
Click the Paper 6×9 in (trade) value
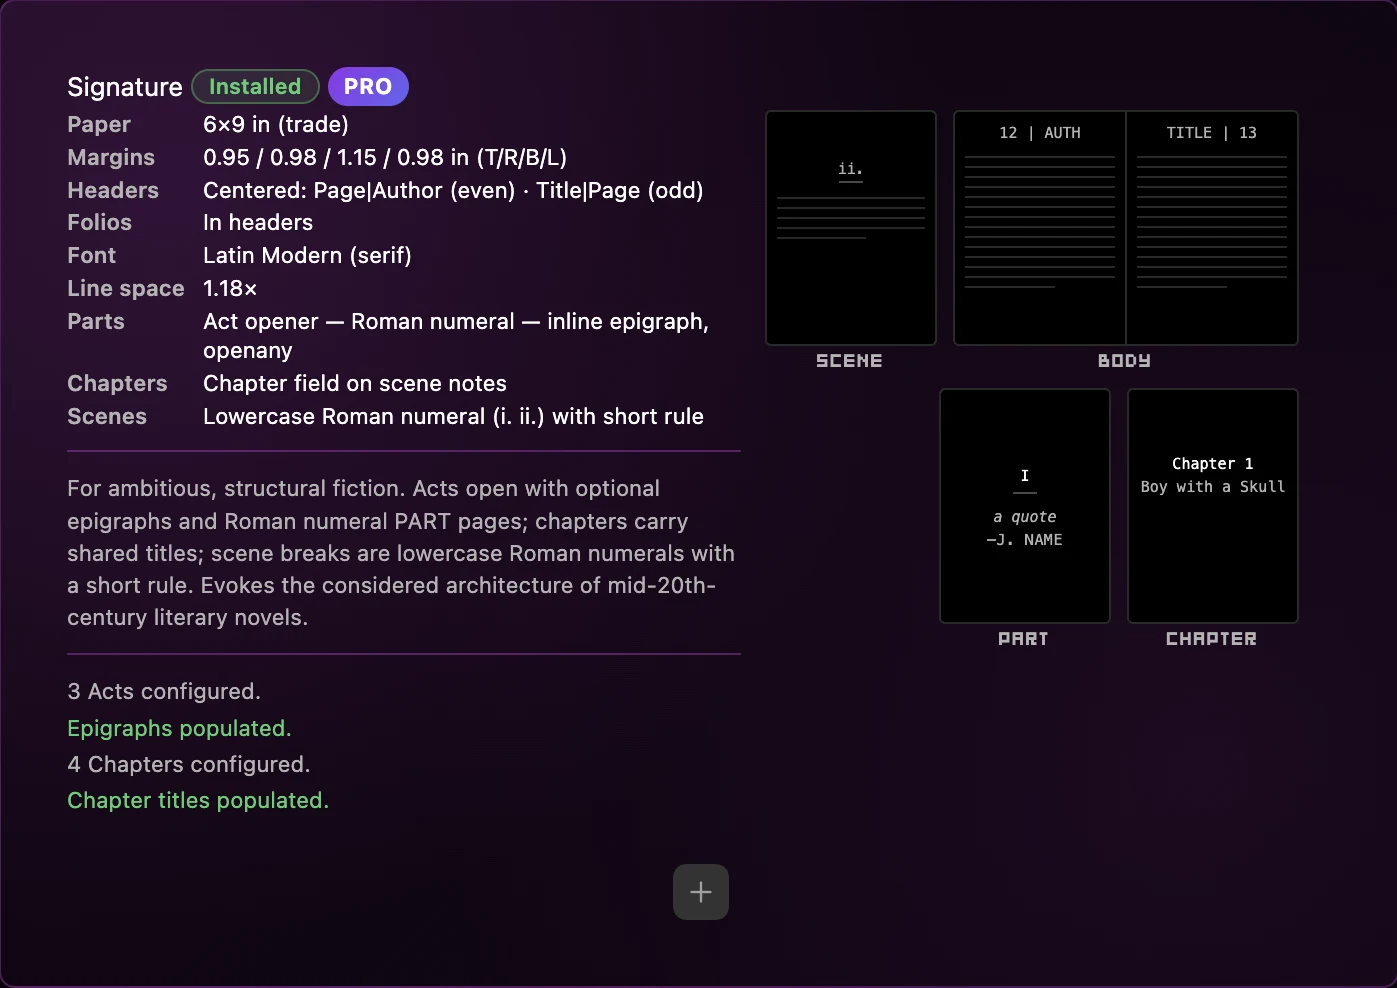click(276, 125)
